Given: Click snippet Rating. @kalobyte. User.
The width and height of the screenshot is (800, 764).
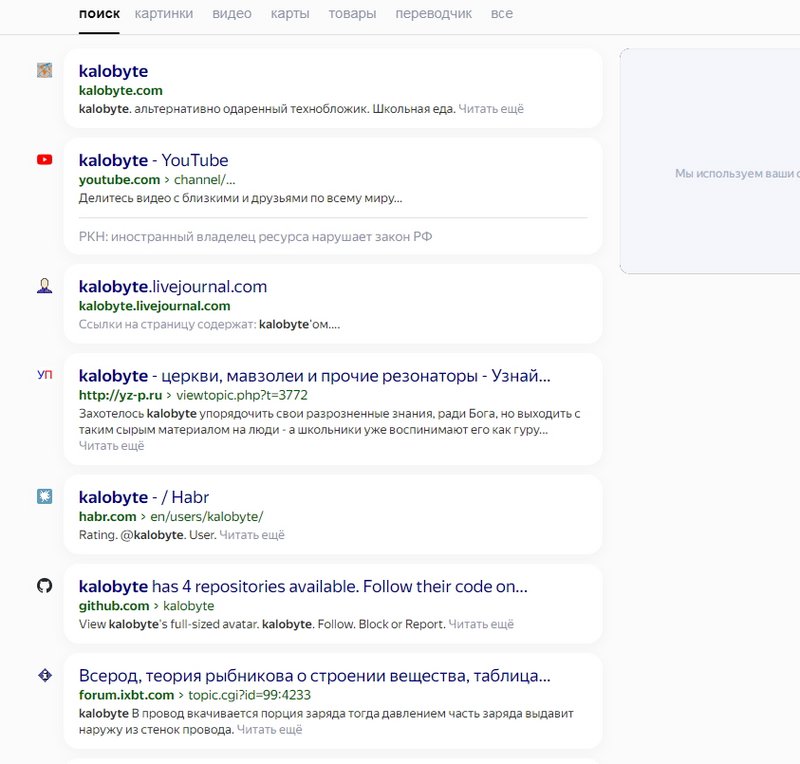Looking at the screenshot, I should point(147,535).
